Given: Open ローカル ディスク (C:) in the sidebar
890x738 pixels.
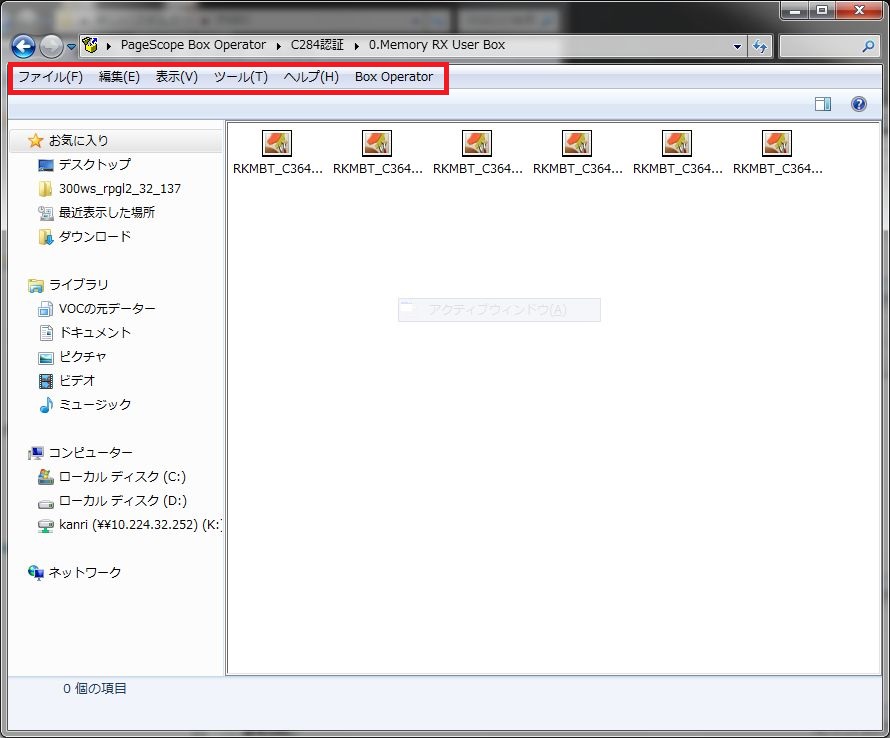Looking at the screenshot, I should [x=122, y=476].
